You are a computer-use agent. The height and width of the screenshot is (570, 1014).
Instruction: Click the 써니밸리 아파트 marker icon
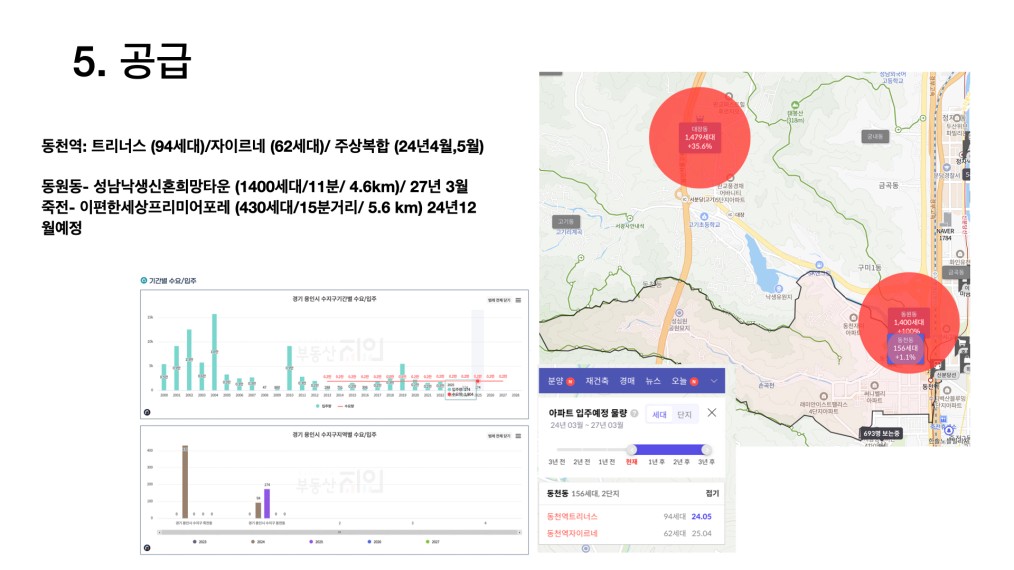pyautogui.click(x=874, y=386)
